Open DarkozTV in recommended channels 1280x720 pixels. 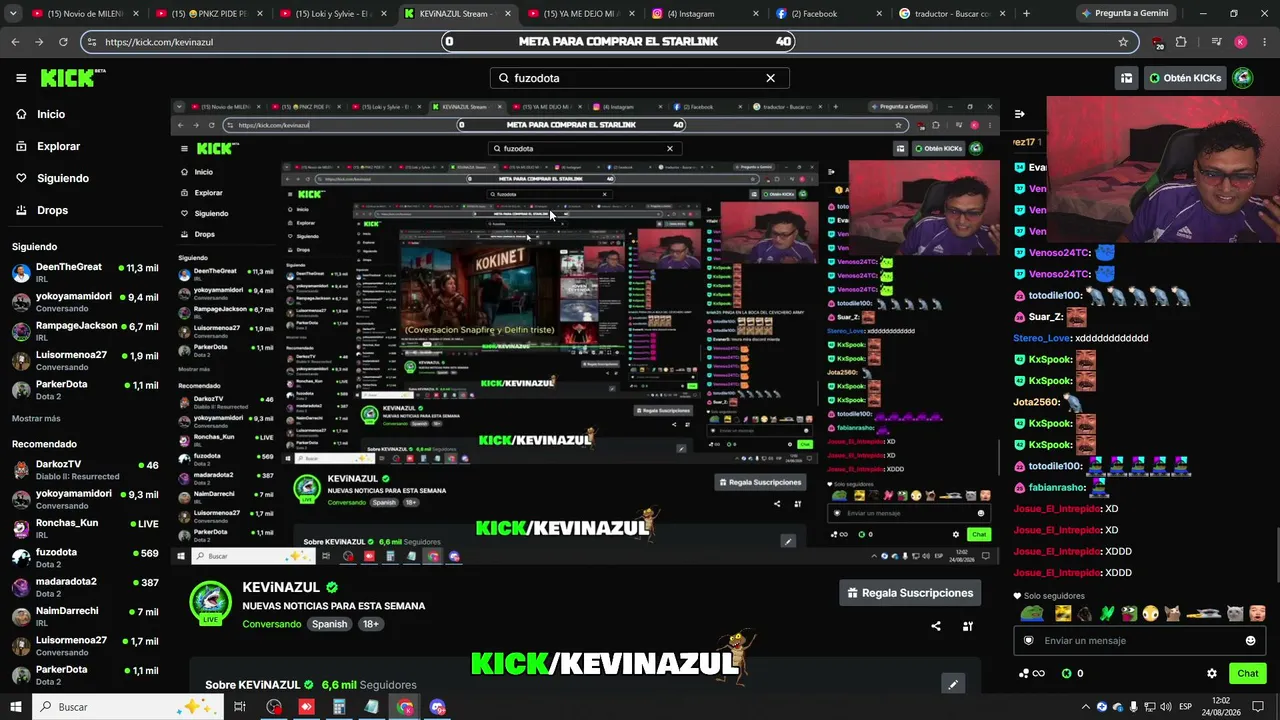85,470
